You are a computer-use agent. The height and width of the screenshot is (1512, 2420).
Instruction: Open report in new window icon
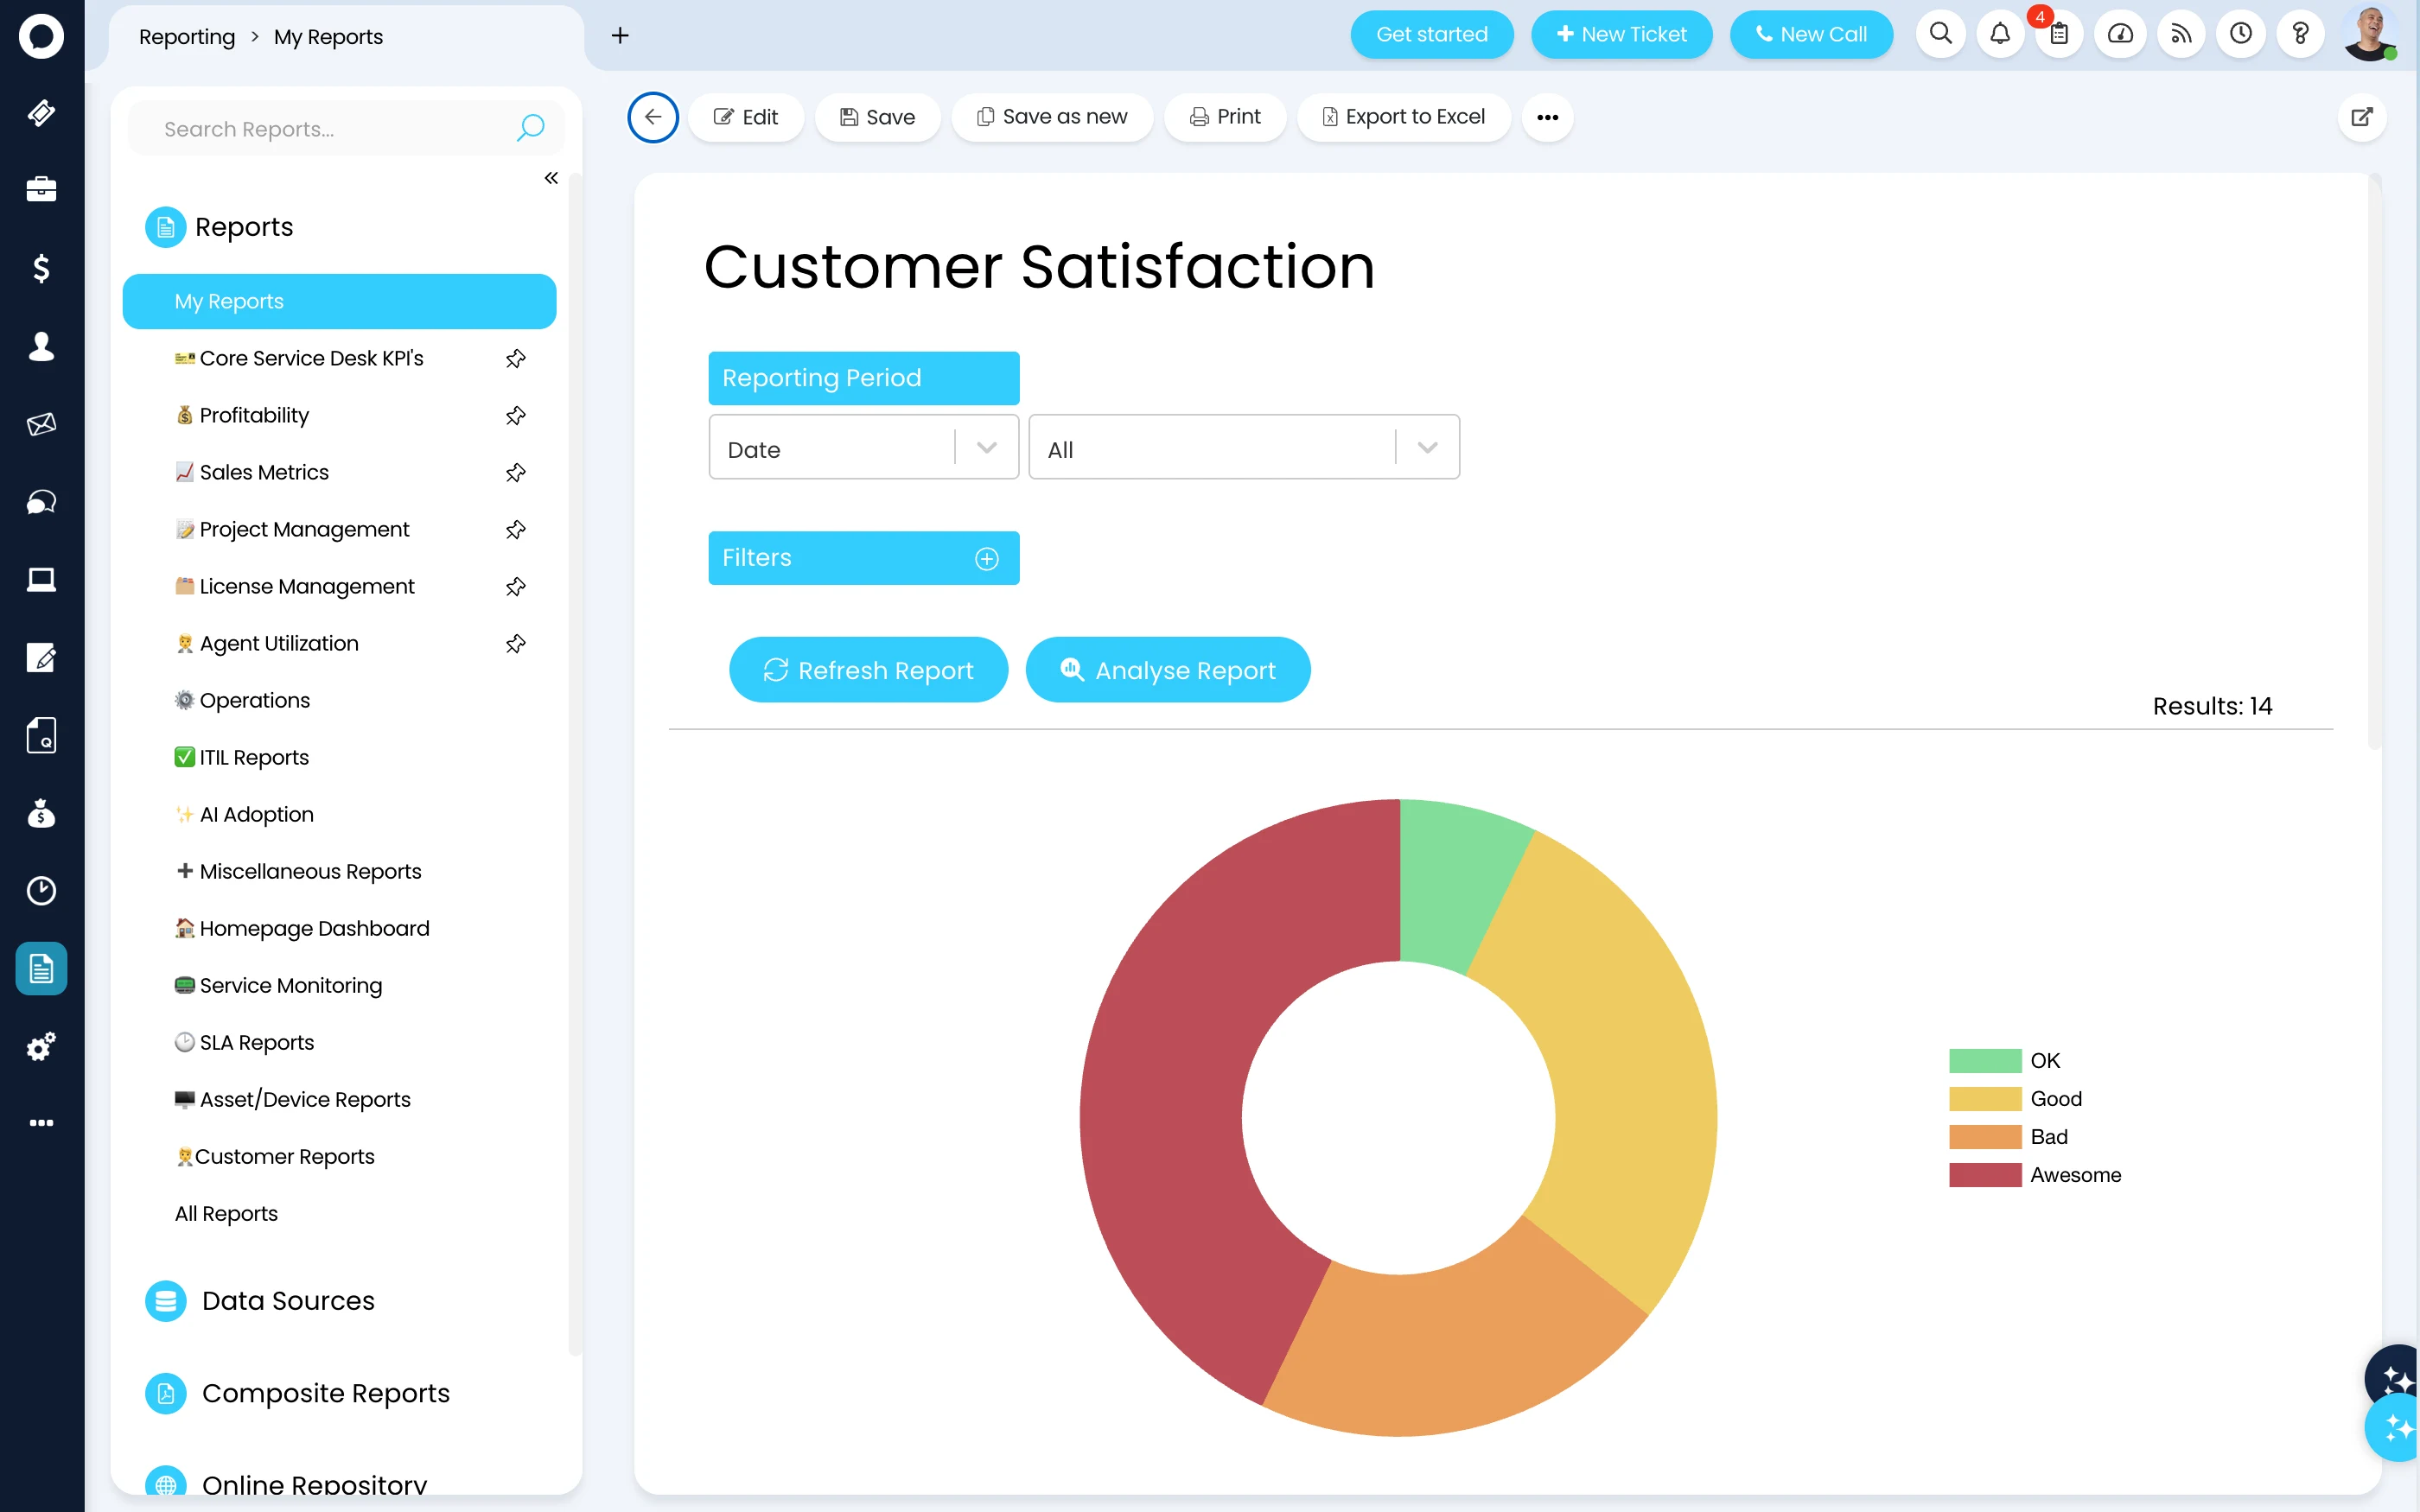click(2362, 117)
